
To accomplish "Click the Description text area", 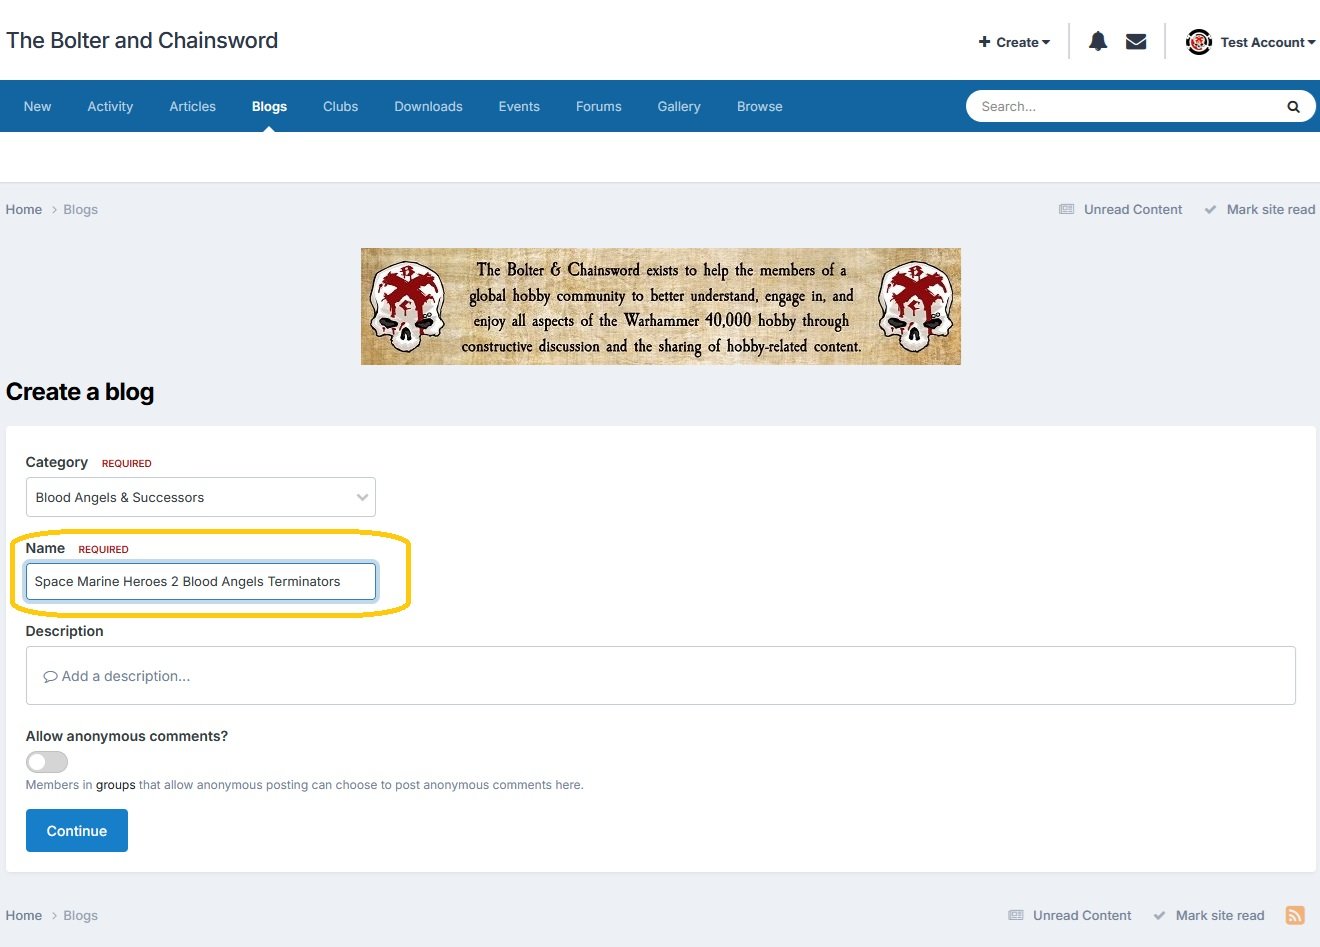I will point(660,676).
